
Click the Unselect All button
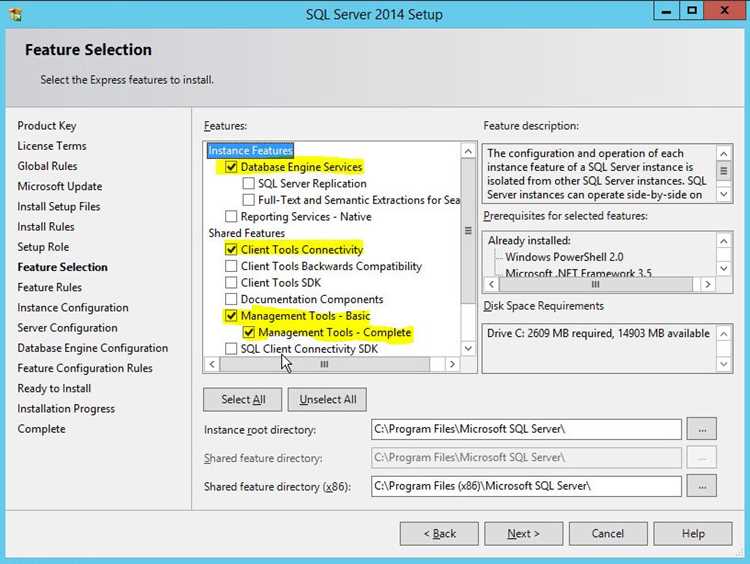327,399
